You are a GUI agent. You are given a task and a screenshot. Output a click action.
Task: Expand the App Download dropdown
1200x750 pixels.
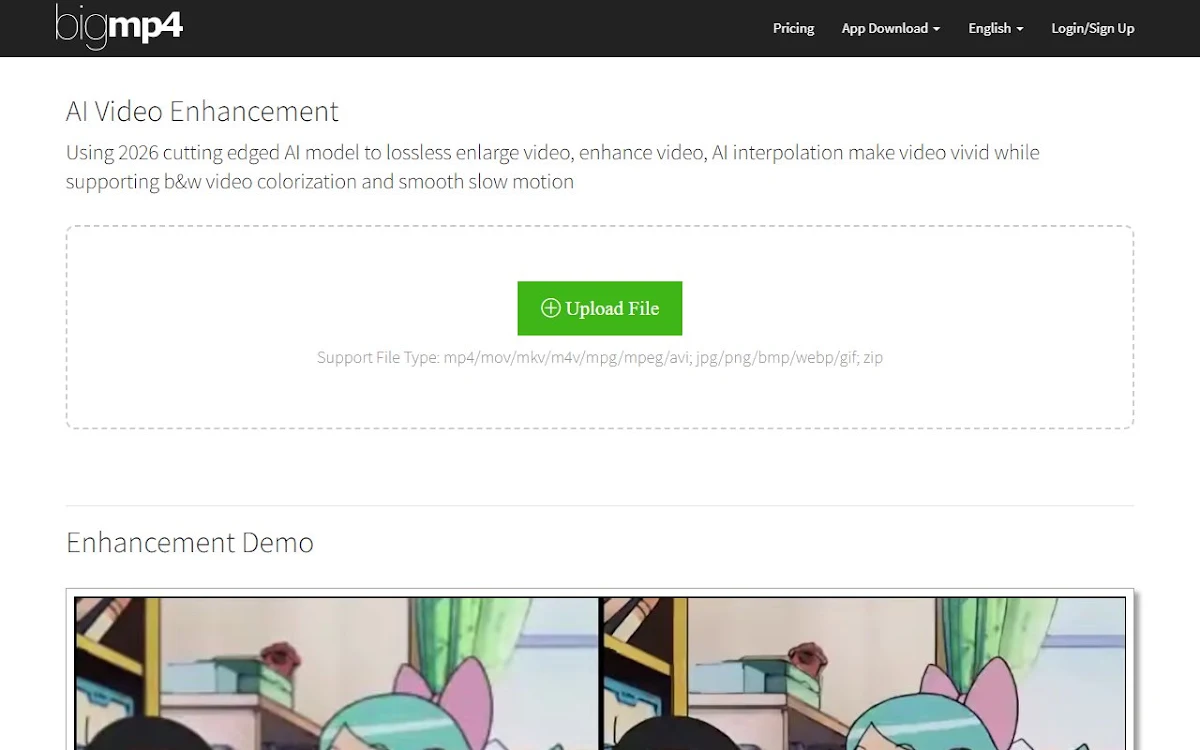891,28
